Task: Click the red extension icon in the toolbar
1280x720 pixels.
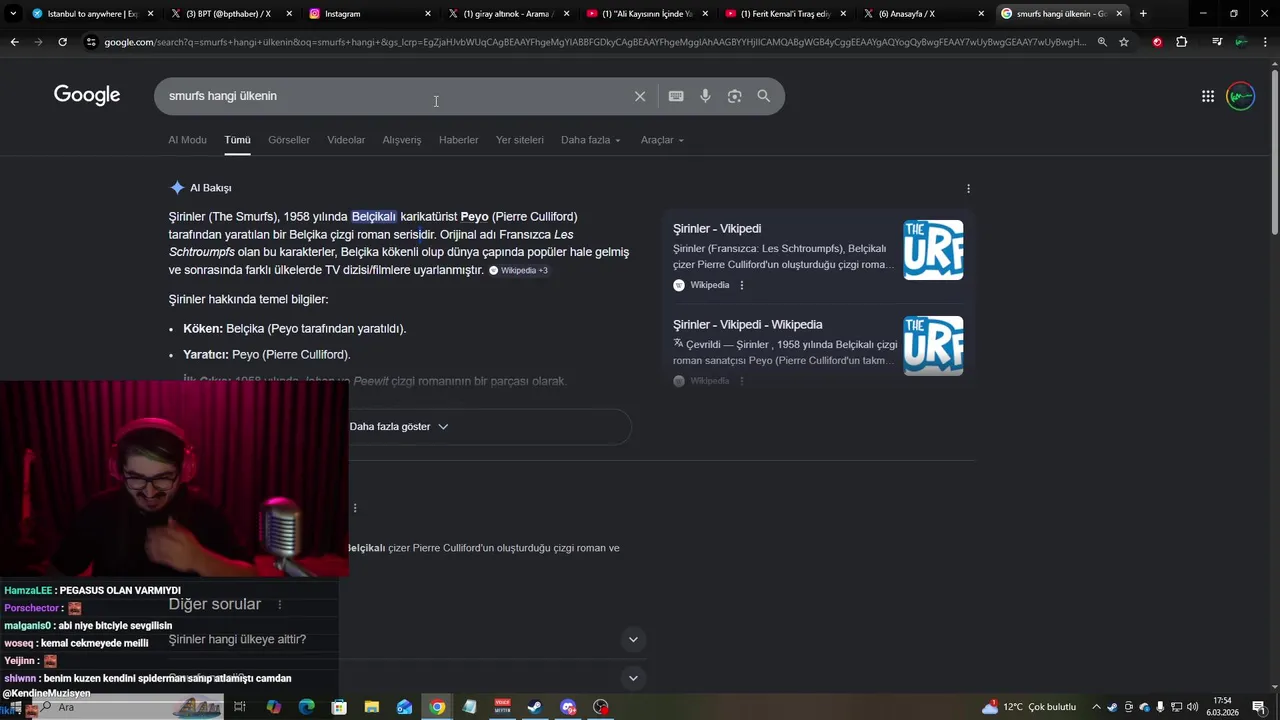Action: [1158, 42]
